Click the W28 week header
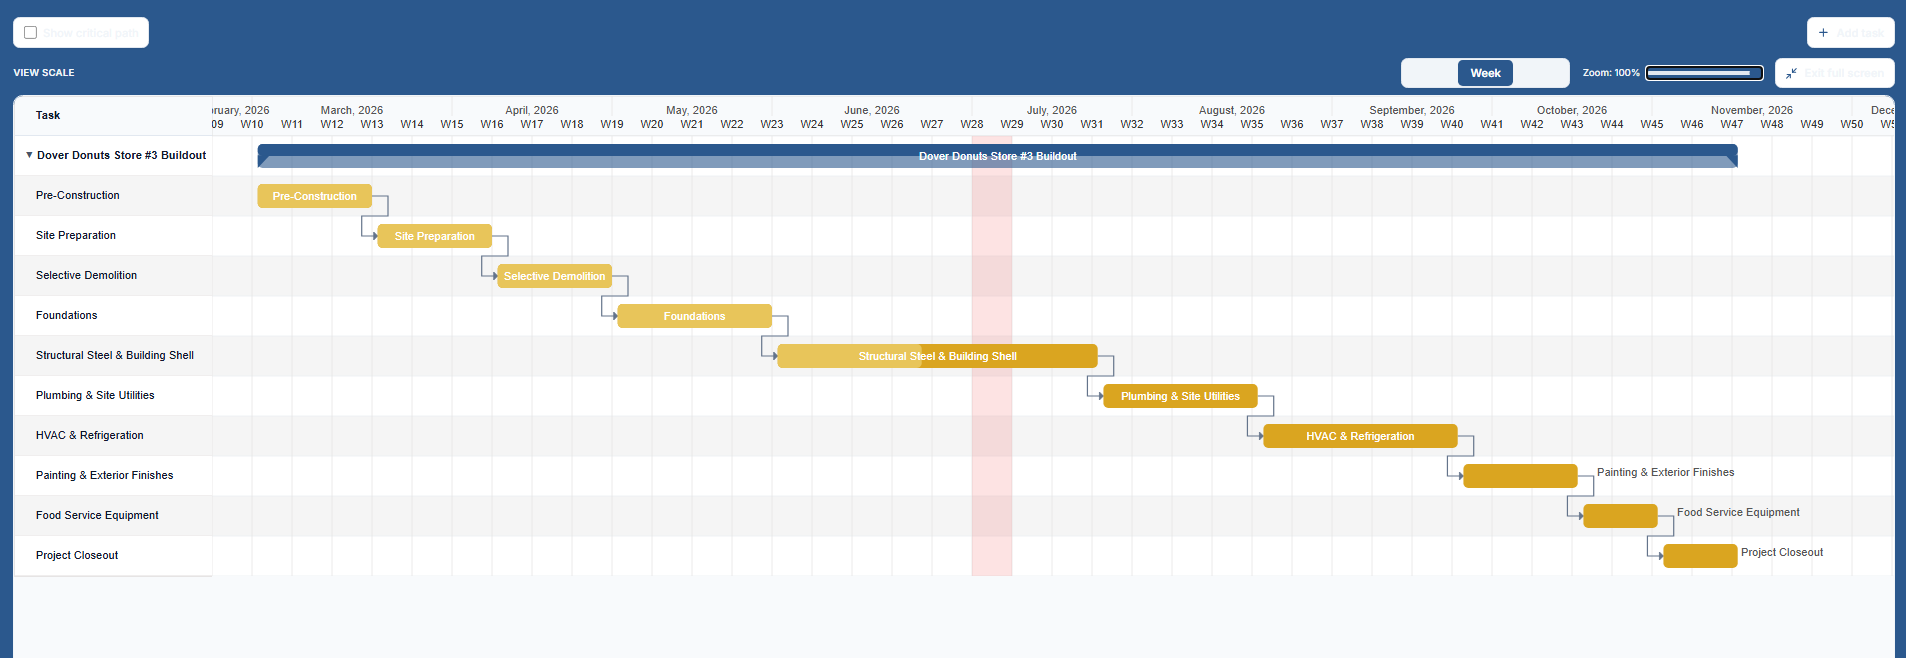 click(x=972, y=125)
